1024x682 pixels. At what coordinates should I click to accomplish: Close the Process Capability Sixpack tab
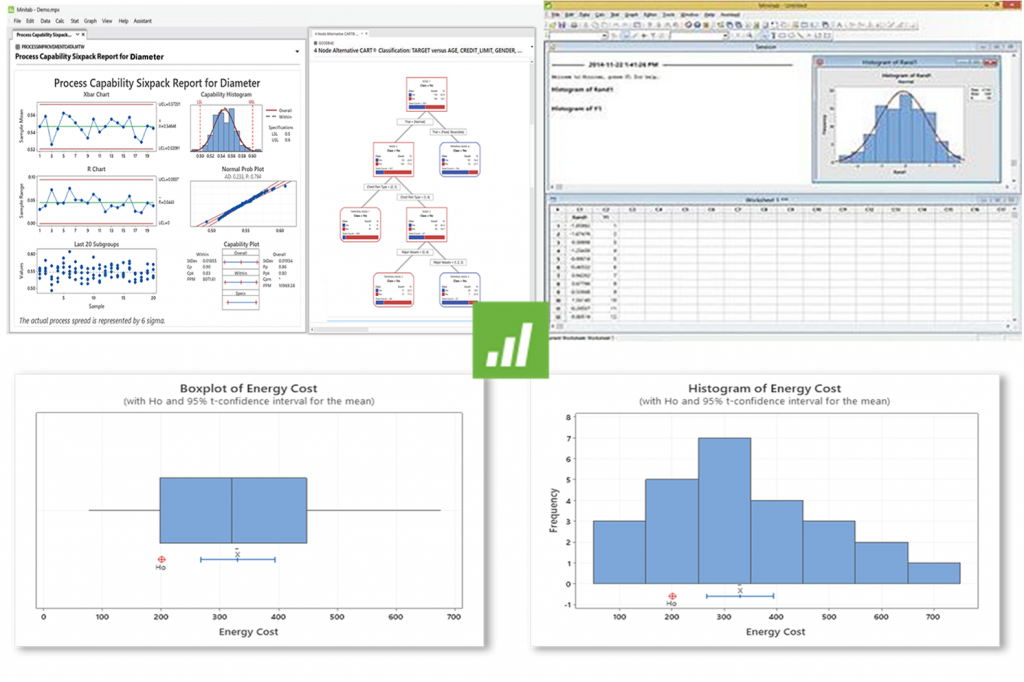[x=83, y=33]
